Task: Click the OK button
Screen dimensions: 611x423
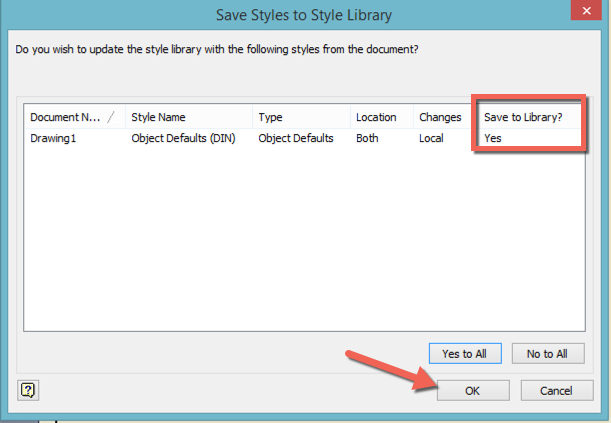Action: (x=473, y=390)
